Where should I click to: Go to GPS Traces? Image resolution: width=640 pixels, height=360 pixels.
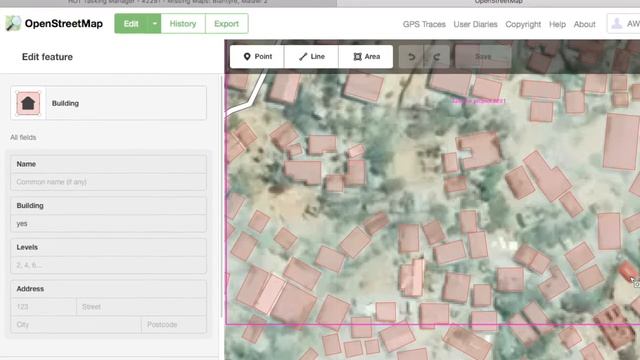click(424, 24)
